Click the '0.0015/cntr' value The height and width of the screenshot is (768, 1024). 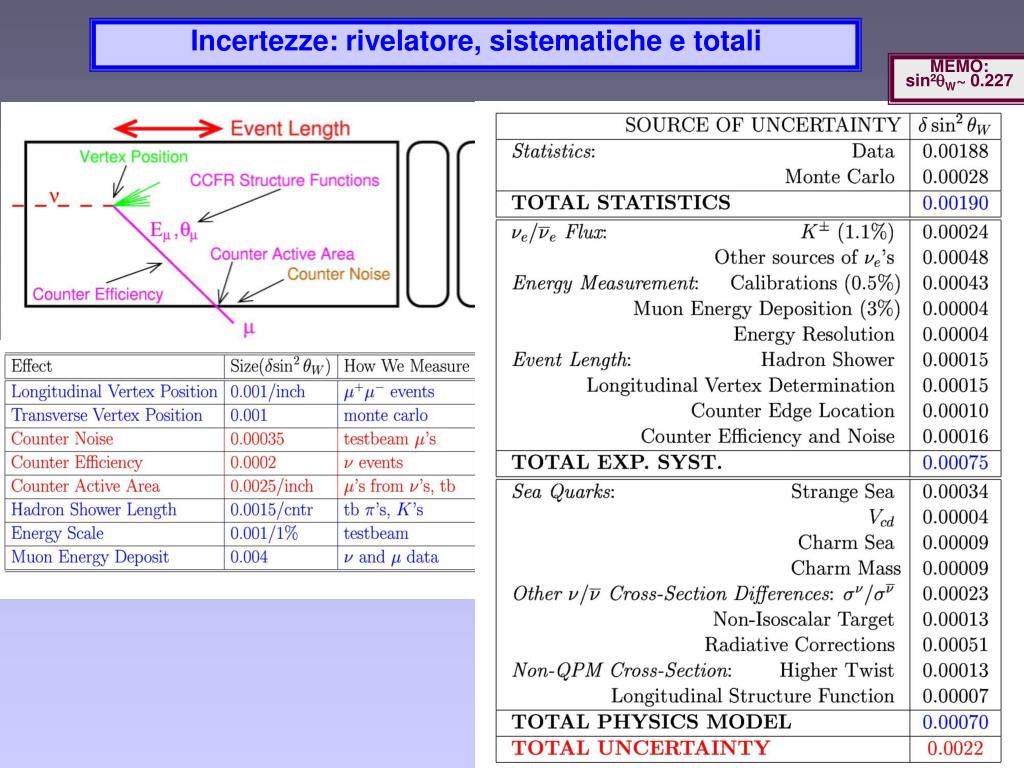[x=271, y=509]
